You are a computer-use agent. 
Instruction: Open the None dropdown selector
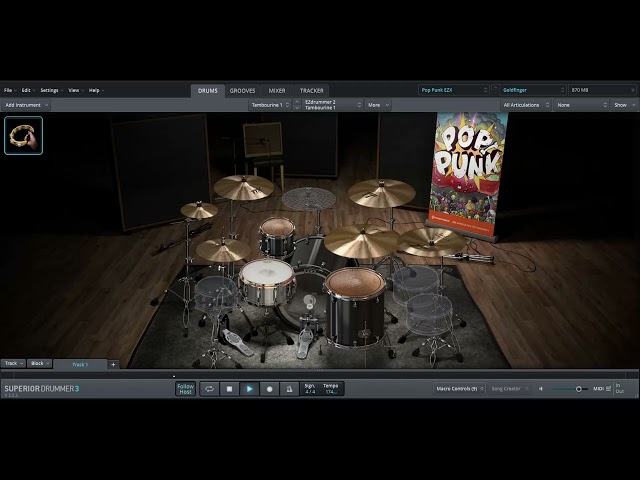pyautogui.click(x=582, y=105)
